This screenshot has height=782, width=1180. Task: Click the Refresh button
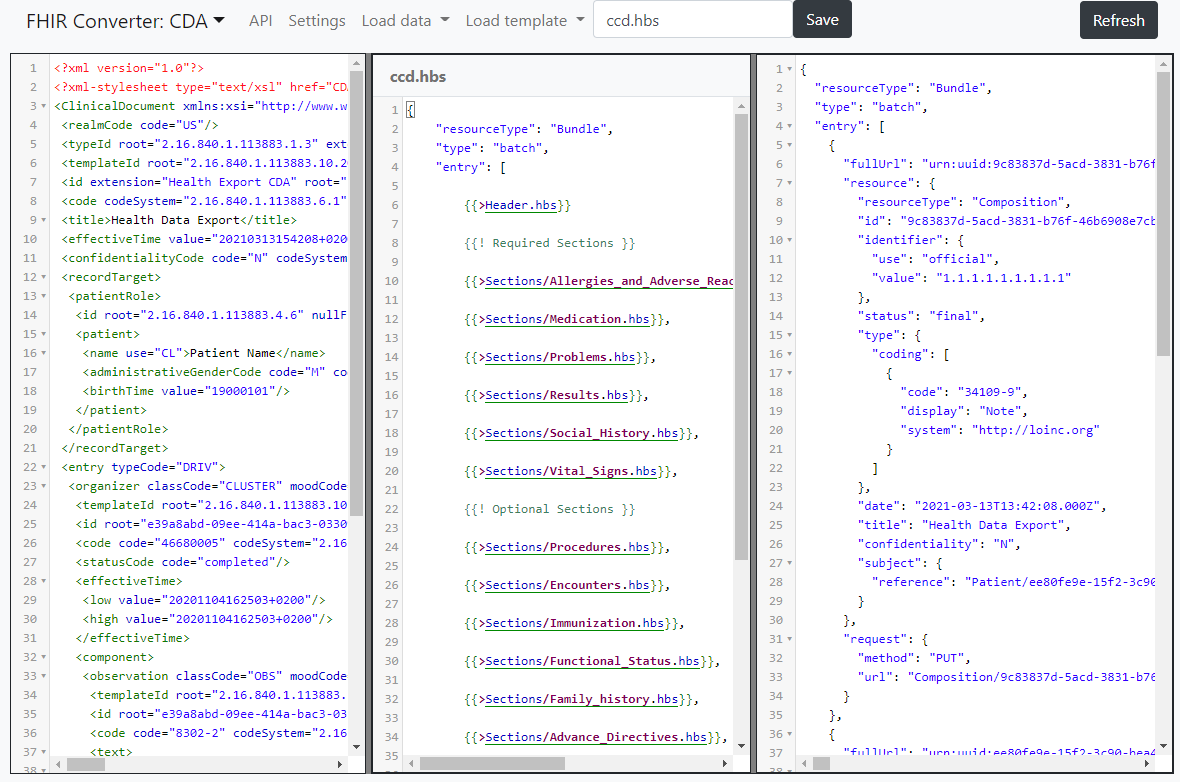coord(1118,20)
